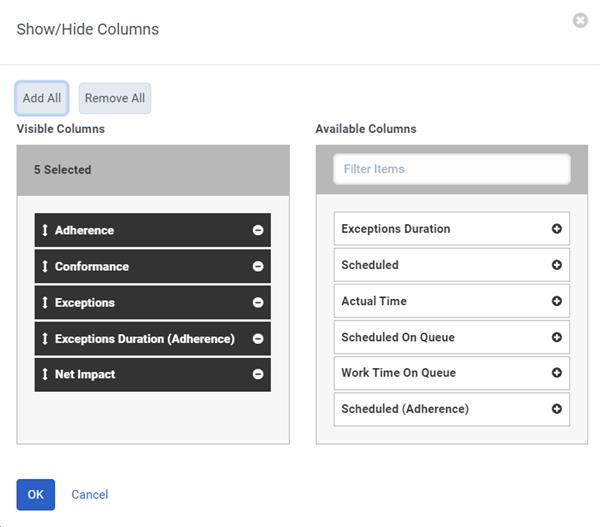Screen dimensions: 600x527
Task: Click the Remove All button
Action: (115, 98)
